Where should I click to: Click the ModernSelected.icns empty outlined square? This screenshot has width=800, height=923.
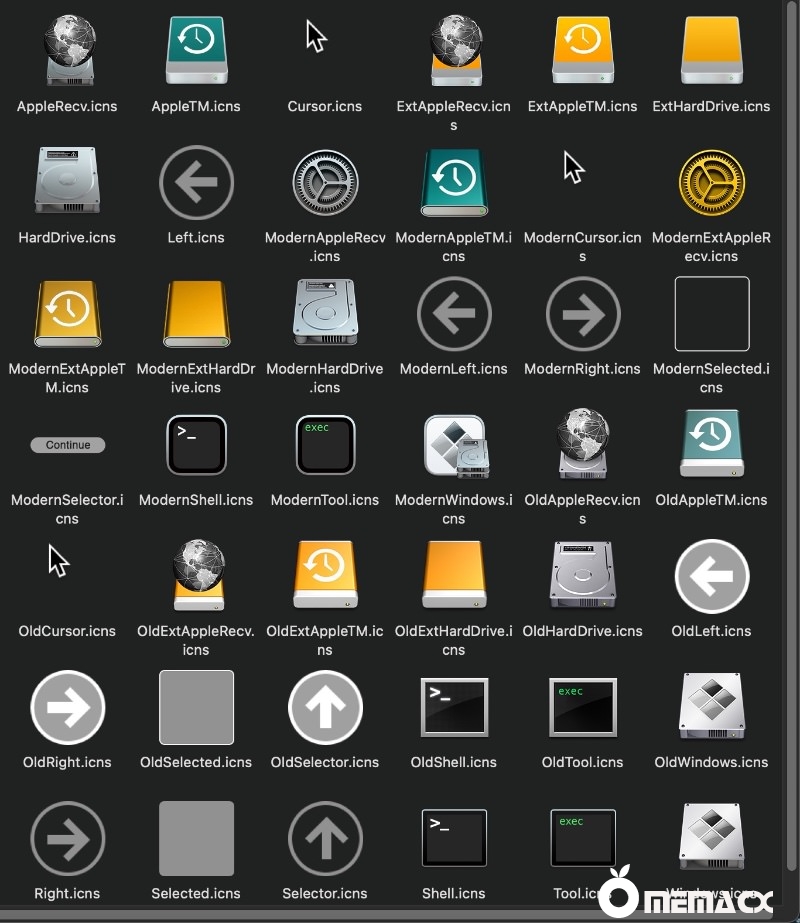[x=711, y=314]
